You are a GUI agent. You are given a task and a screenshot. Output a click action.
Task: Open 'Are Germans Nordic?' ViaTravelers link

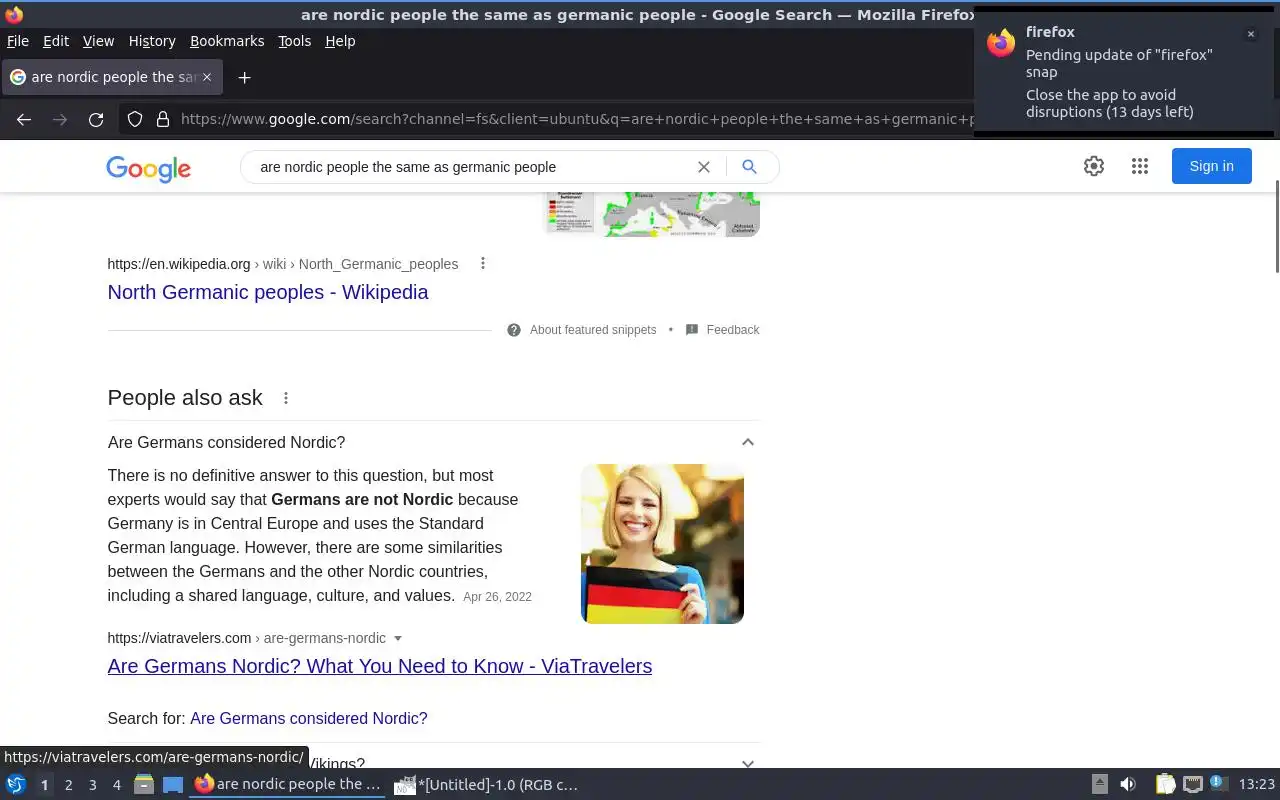pos(380,666)
